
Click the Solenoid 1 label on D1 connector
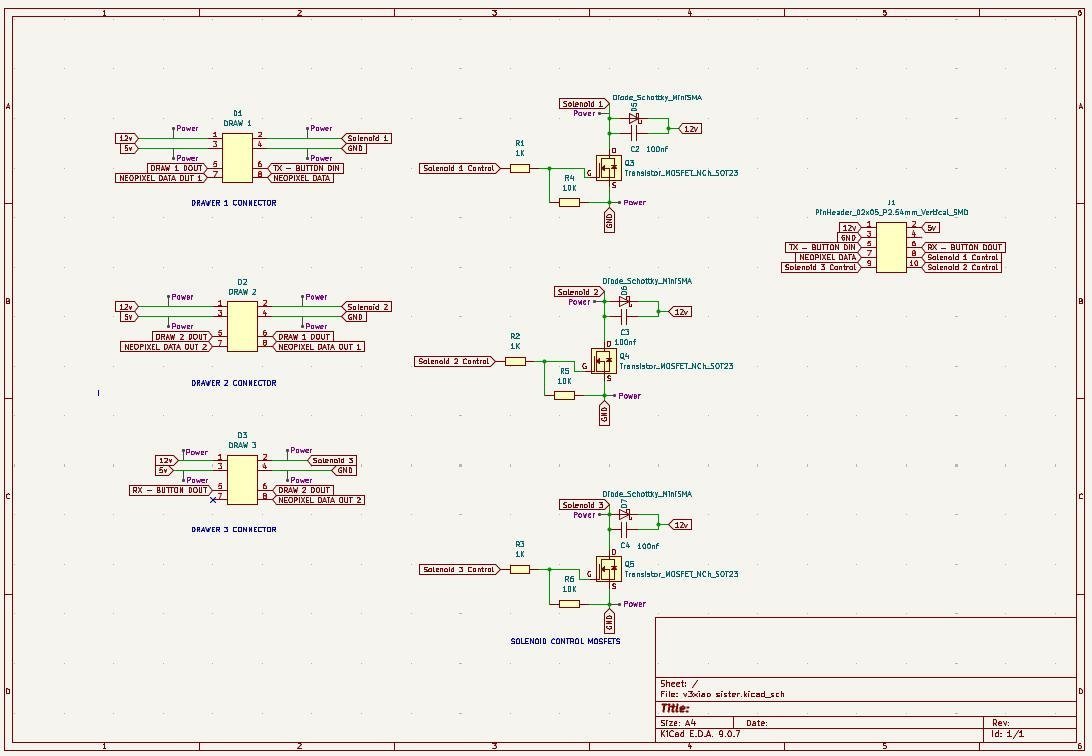[367, 139]
